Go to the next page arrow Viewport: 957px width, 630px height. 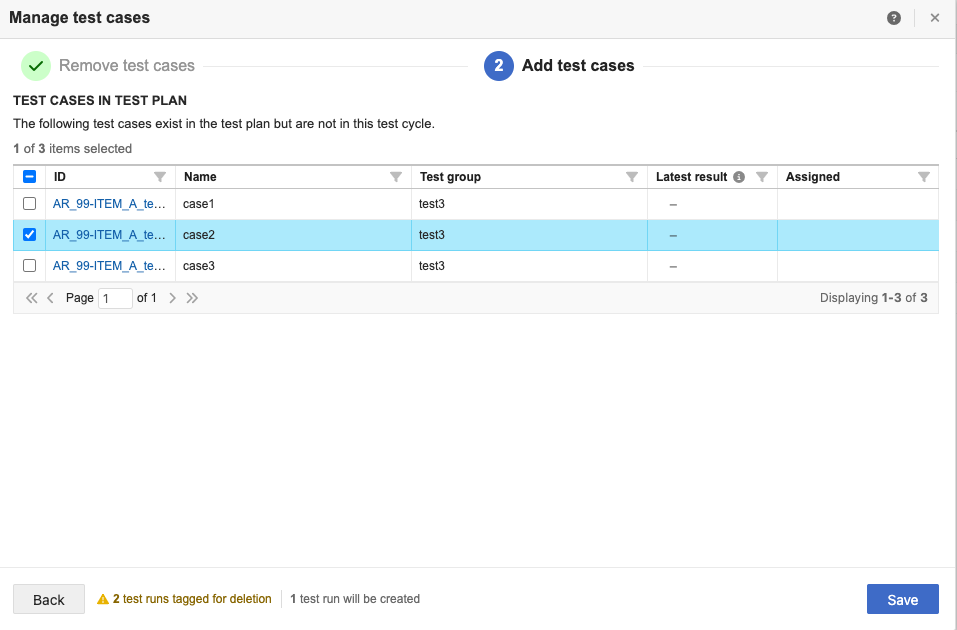pyautogui.click(x=173, y=298)
